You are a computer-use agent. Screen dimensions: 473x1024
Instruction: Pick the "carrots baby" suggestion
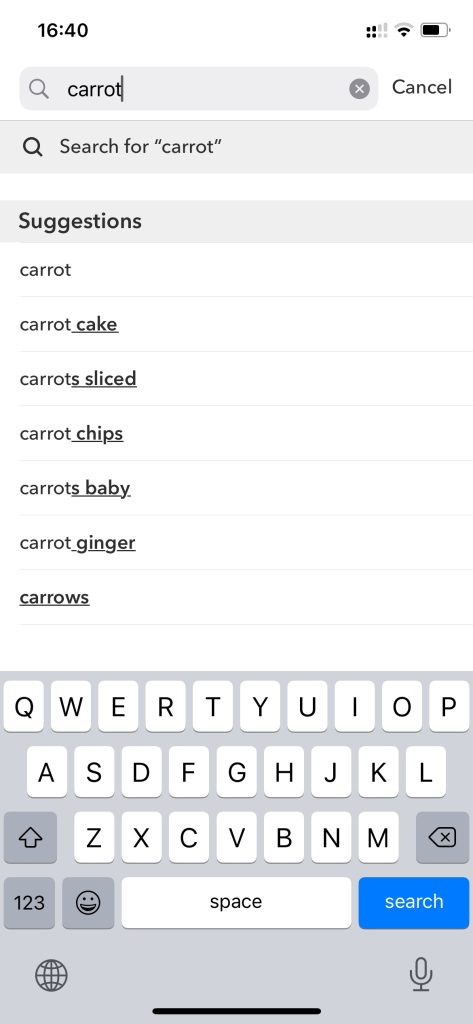236,488
